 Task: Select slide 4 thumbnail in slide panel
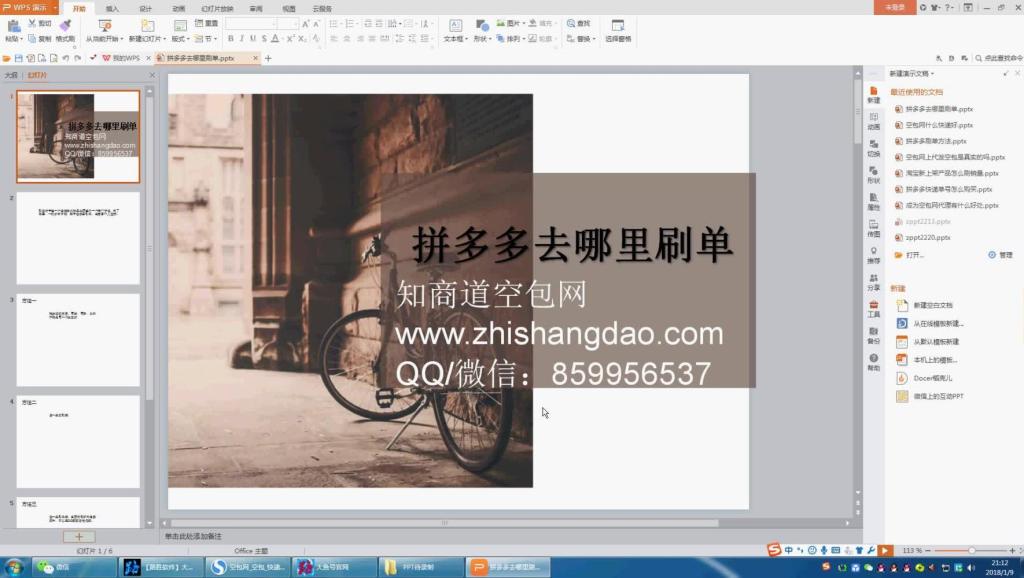point(78,442)
